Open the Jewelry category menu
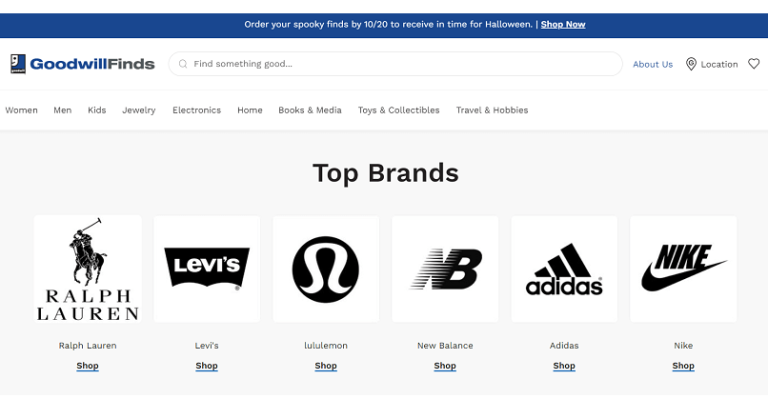 point(139,110)
